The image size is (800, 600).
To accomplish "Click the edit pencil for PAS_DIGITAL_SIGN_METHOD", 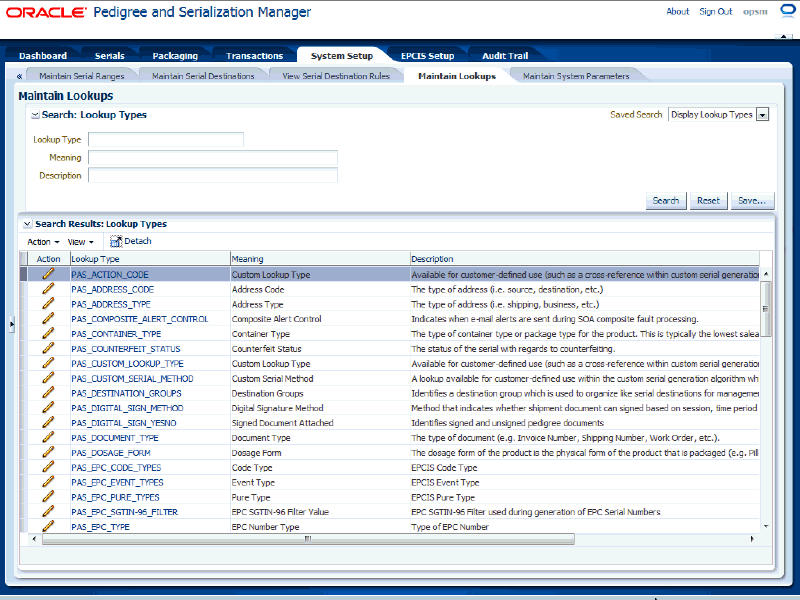I will tap(48, 408).
